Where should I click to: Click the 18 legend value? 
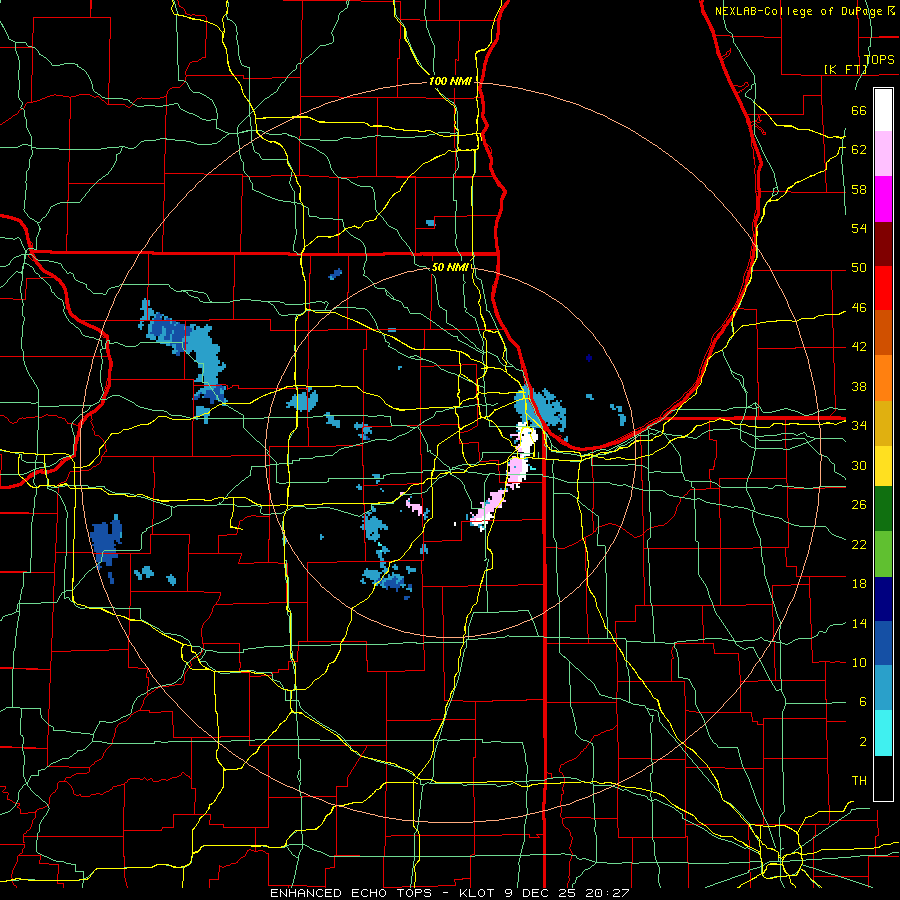[859, 584]
